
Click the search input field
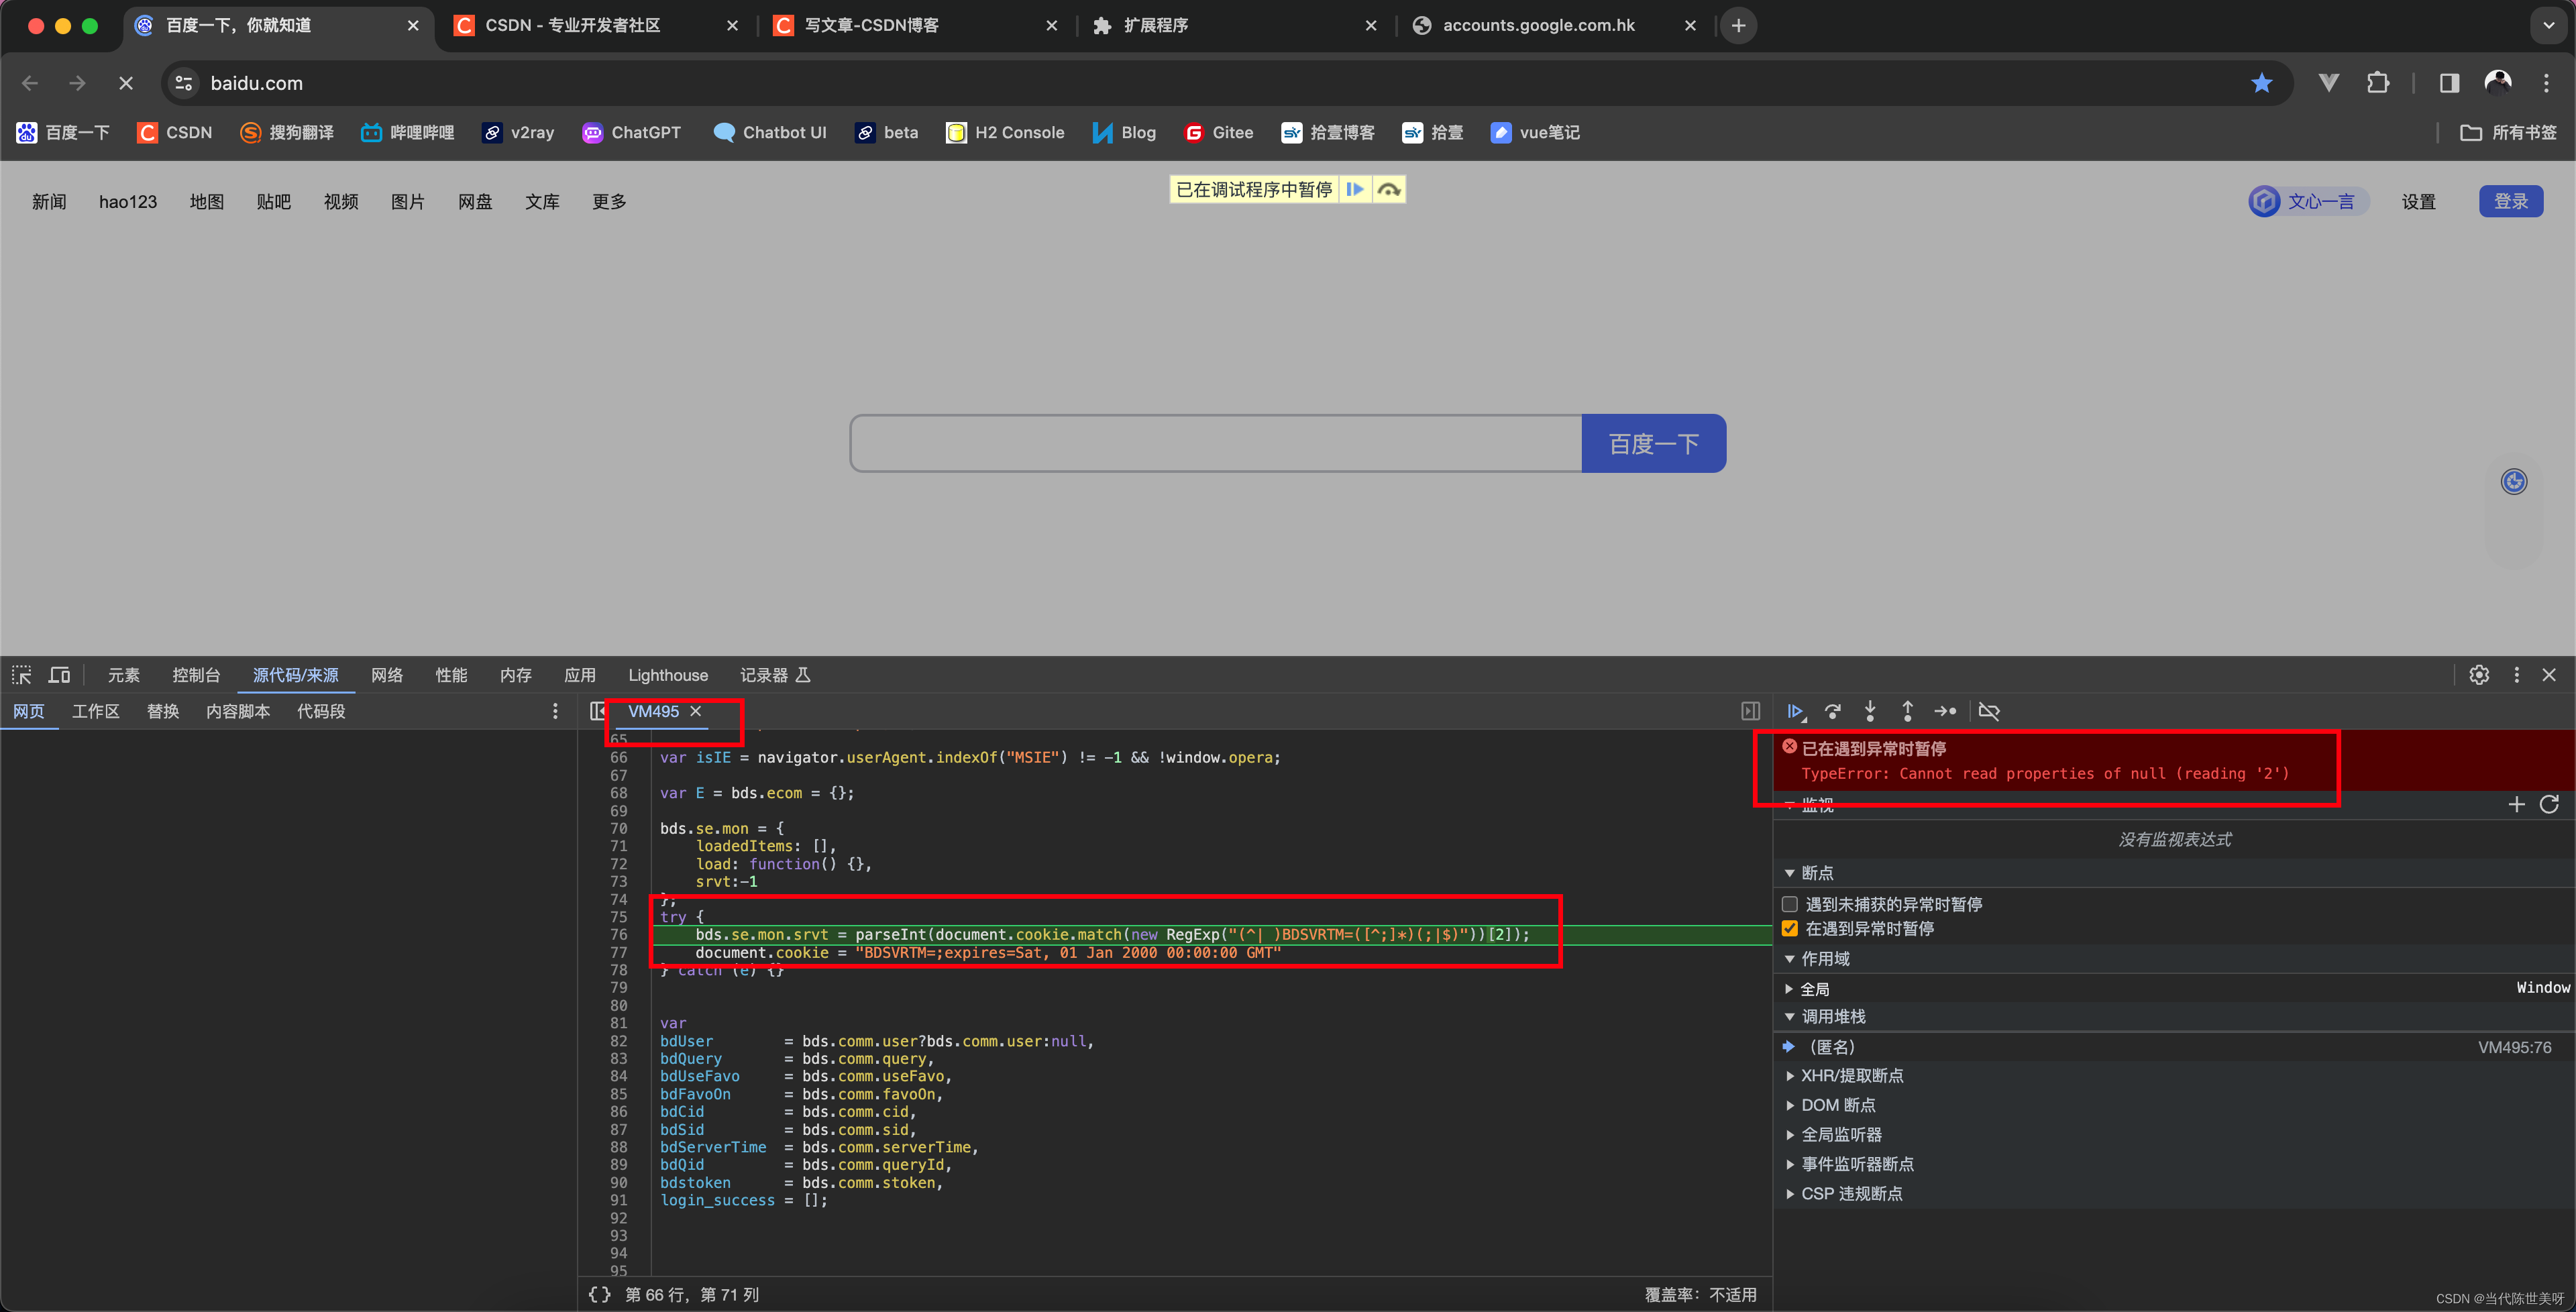click(1216, 443)
